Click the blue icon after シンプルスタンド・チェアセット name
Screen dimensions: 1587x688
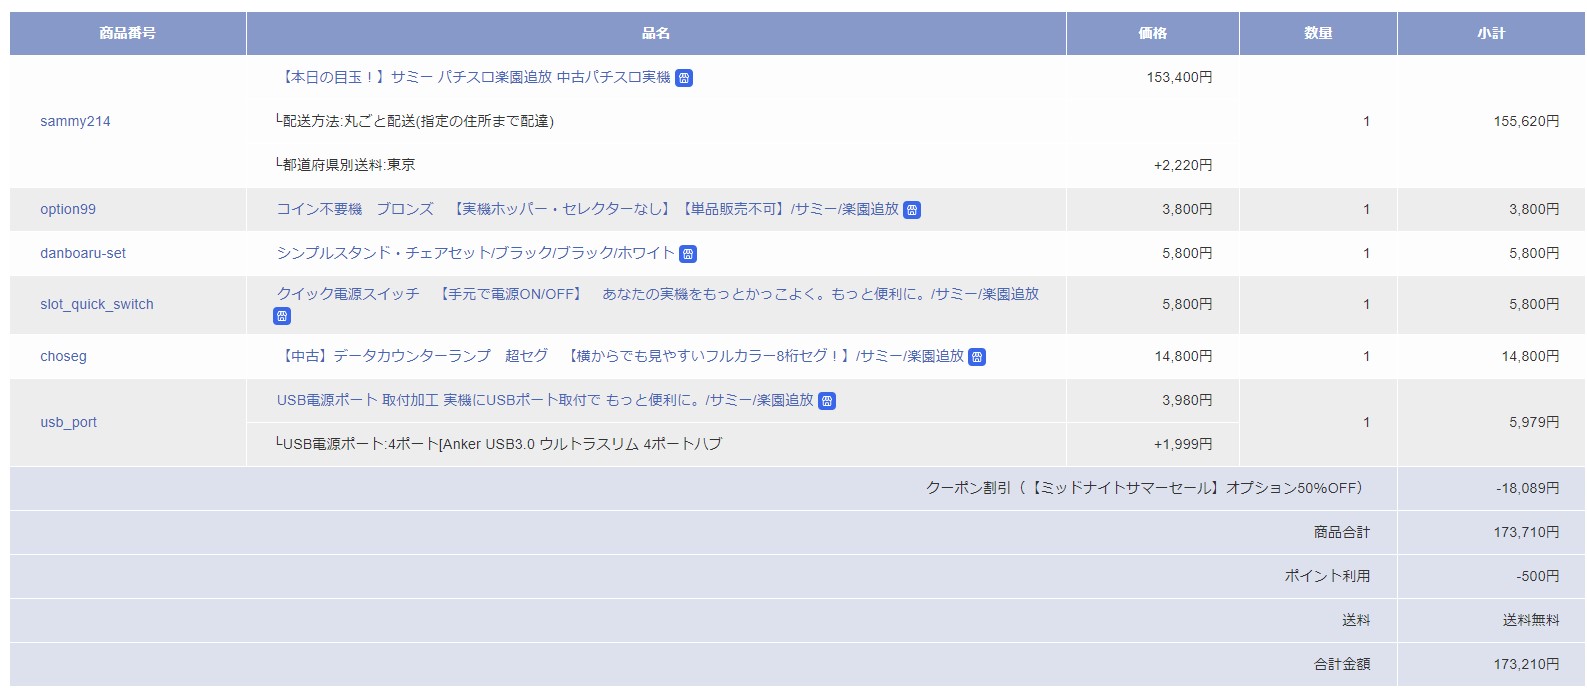point(688,254)
